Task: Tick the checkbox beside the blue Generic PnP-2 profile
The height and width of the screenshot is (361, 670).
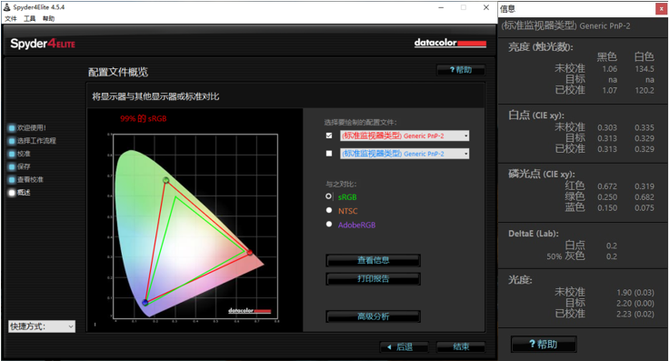Action: [x=329, y=153]
